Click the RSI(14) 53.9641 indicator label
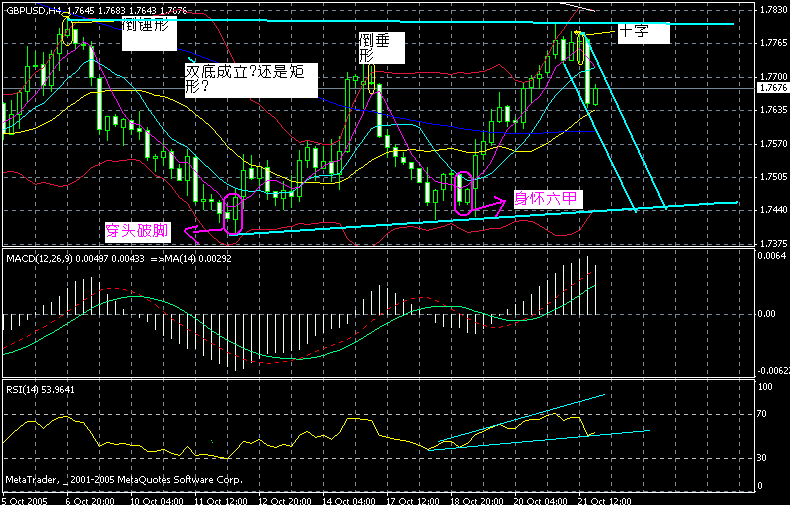790x505 pixels. click(40, 390)
